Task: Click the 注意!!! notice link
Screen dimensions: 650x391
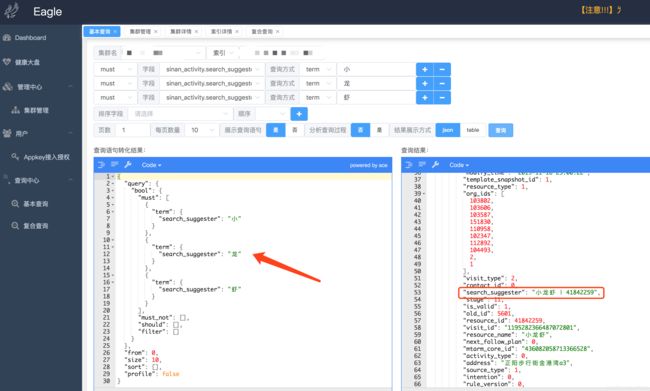Action: pos(601,10)
